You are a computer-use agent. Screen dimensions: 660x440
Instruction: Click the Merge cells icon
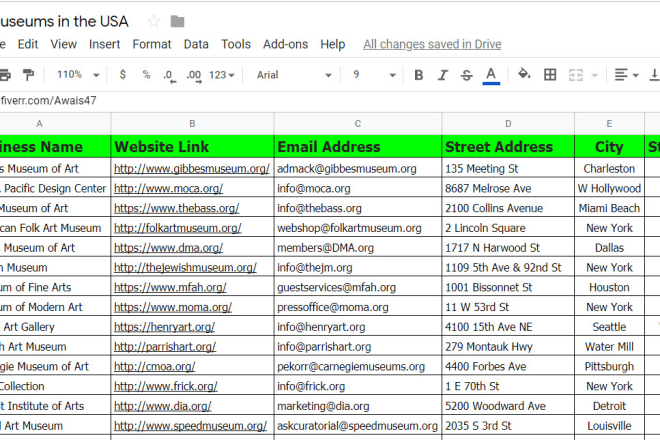(x=575, y=75)
